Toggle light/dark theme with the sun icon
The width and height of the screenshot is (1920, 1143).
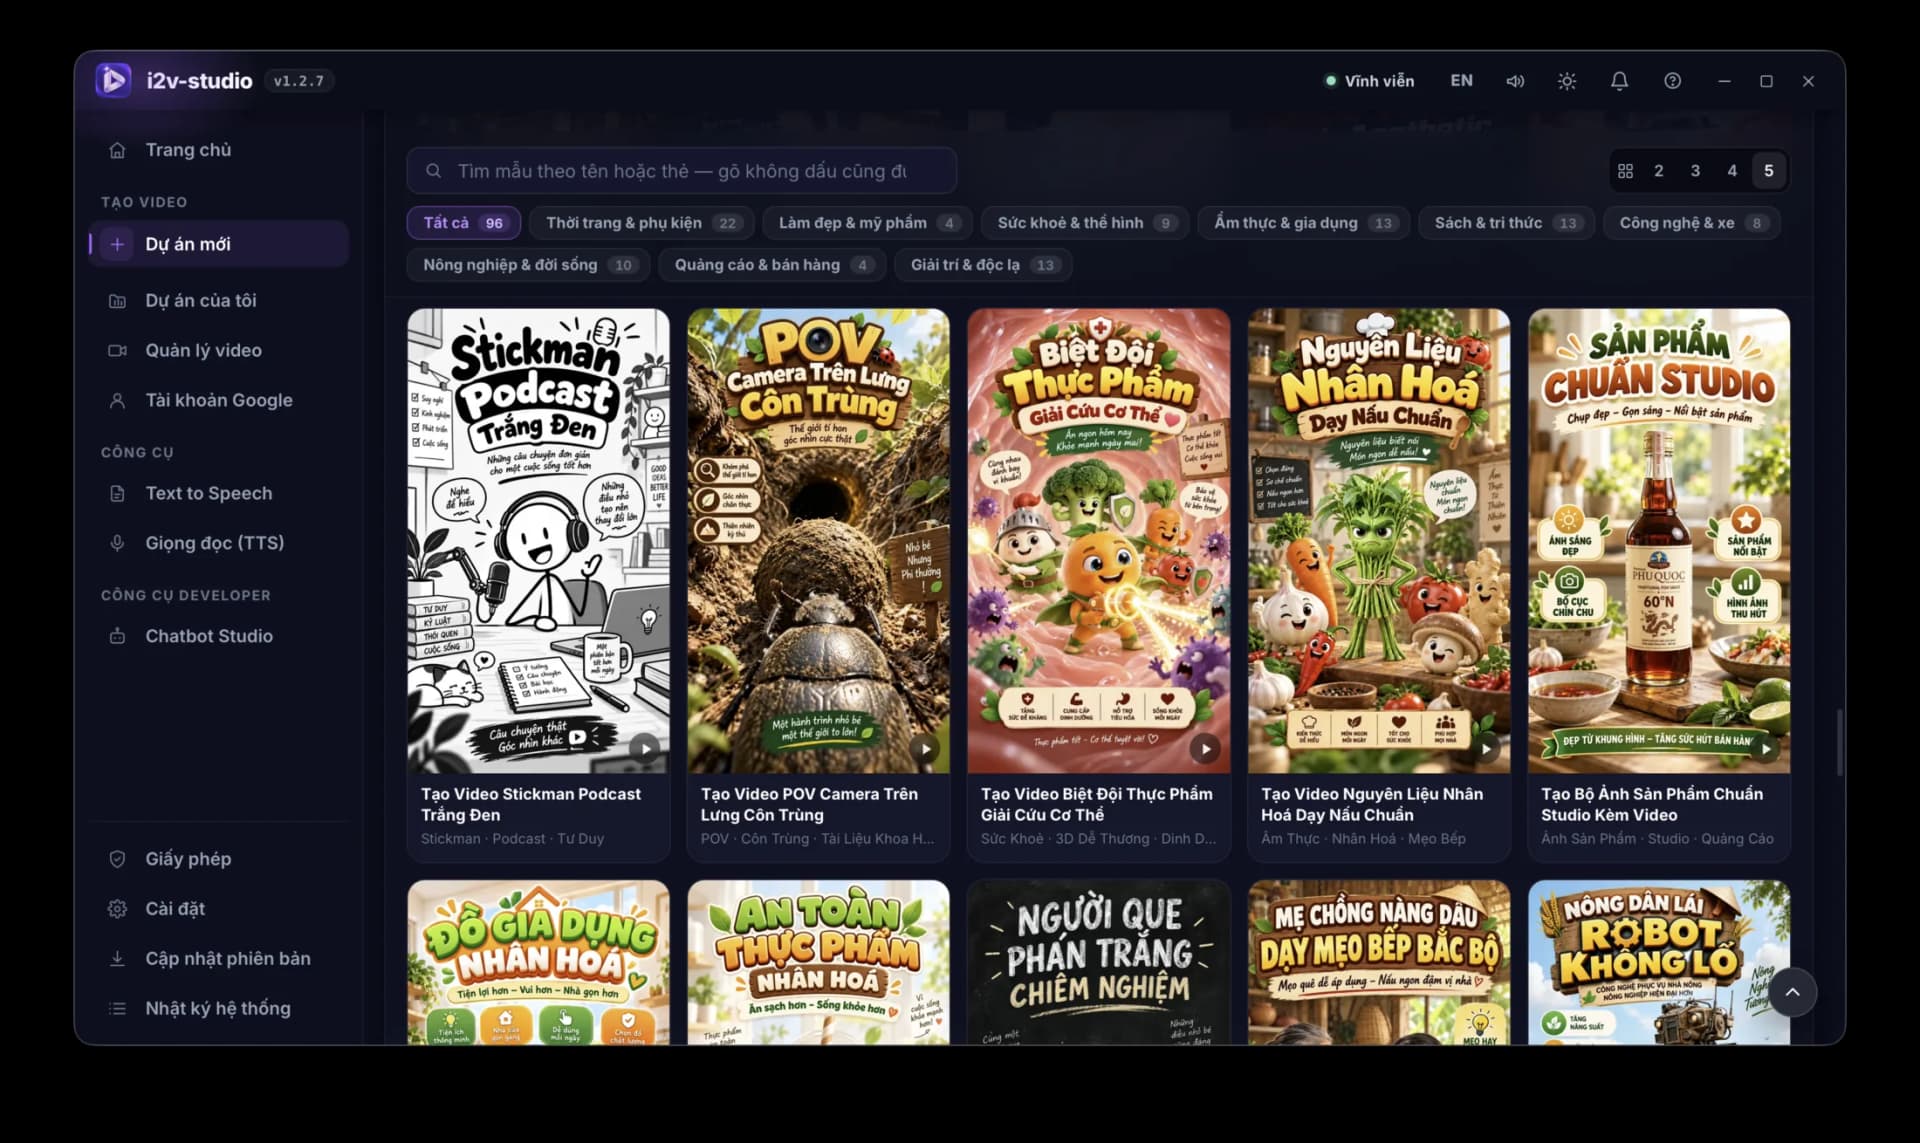click(x=1567, y=81)
